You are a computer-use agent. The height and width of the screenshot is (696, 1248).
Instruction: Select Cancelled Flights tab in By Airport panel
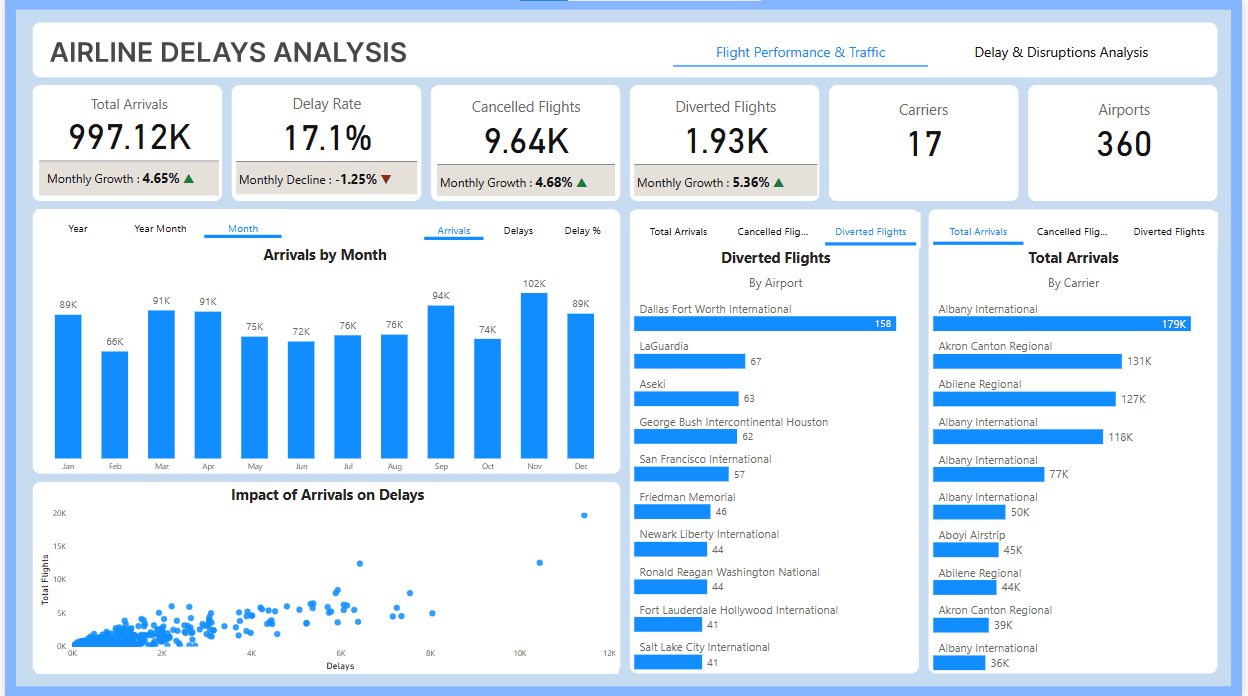(x=773, y=232)
